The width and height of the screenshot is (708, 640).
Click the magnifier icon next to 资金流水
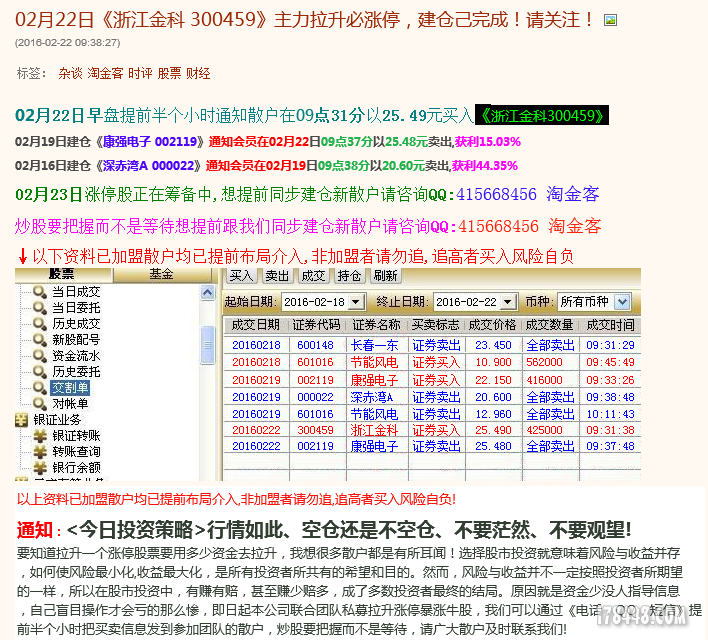click(40, 356)
